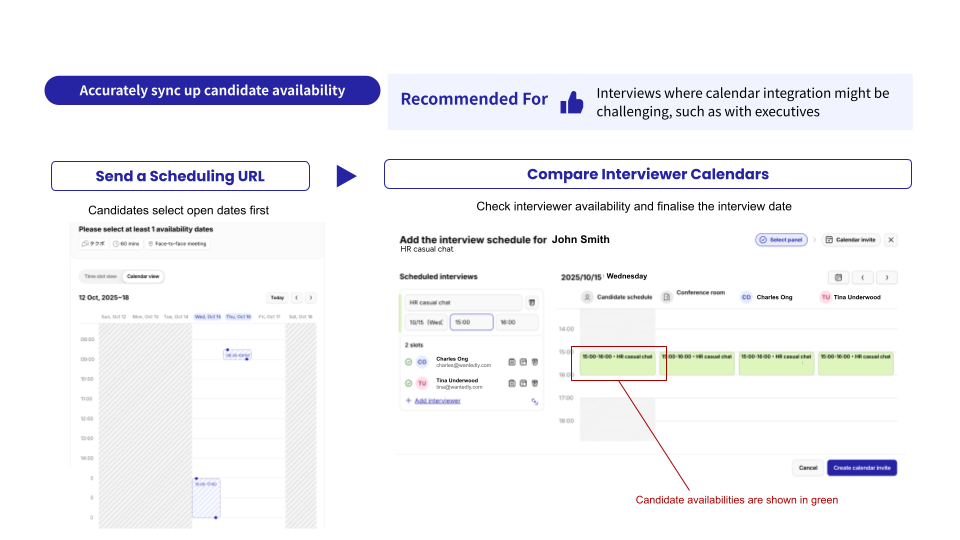Screen dimensions: 960x540
Task: Go to previous day in interviewer calendar
Action: pyautogui.click(x=862, y=277)
